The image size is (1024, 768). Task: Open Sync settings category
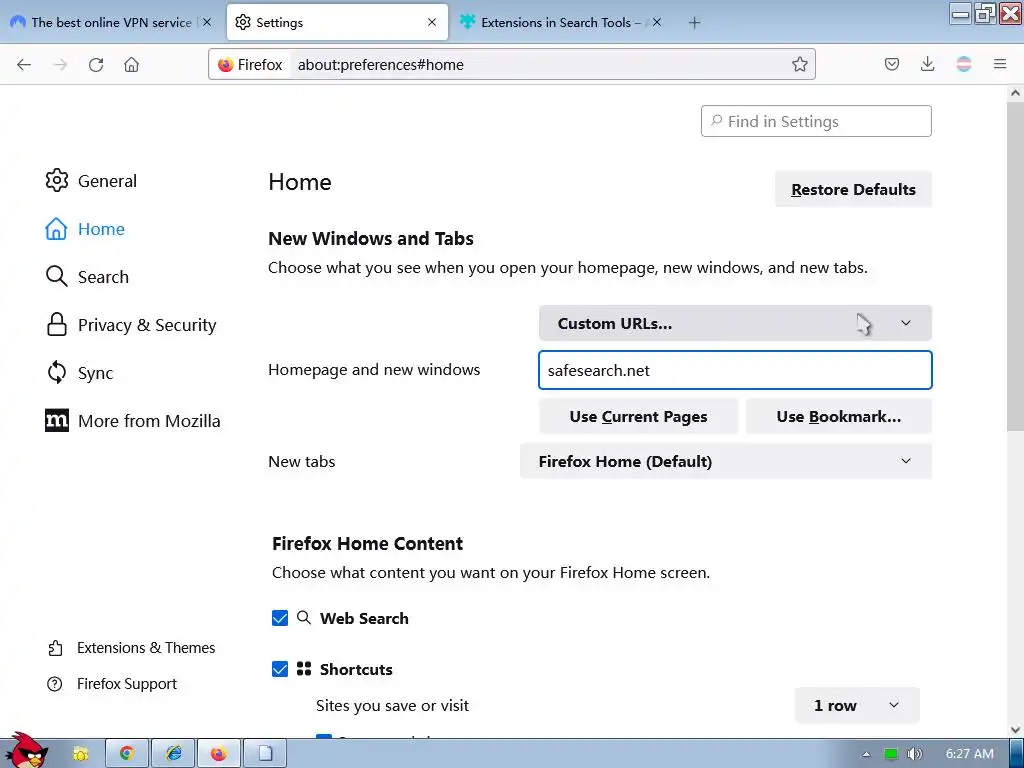[x=79, y=373]
